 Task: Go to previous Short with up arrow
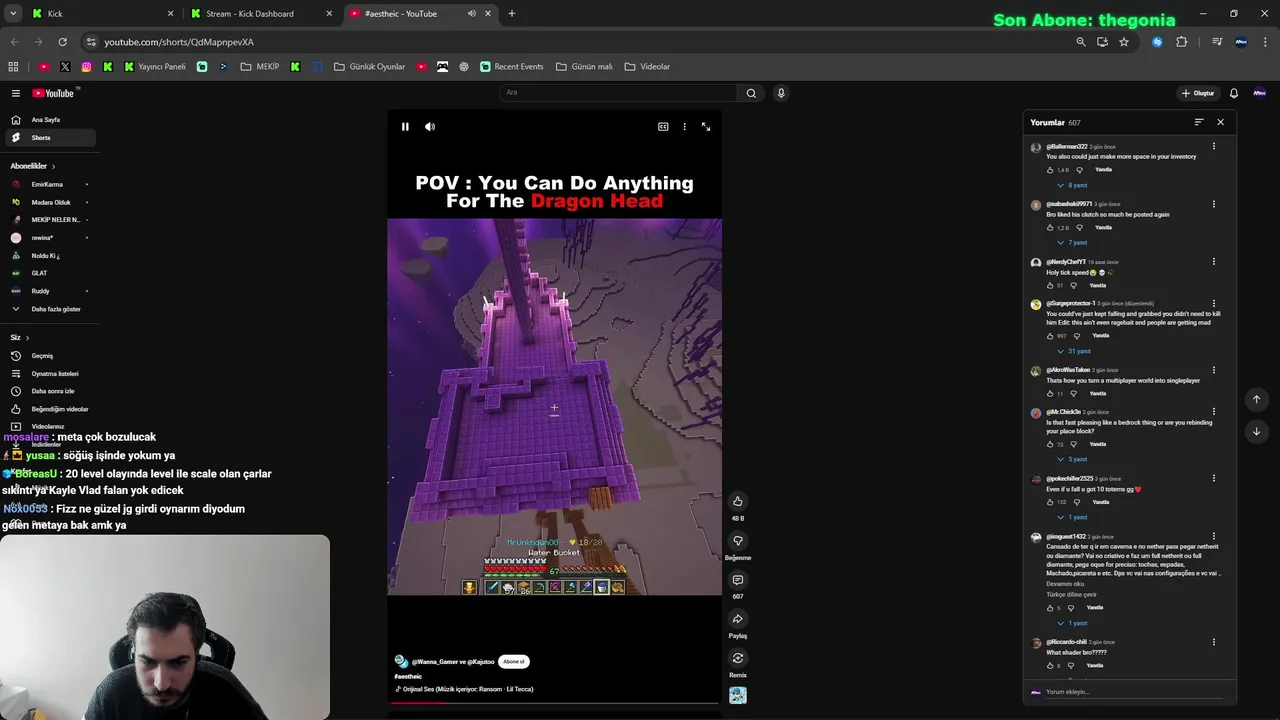pyautogui.click(x=1257, y=400)
